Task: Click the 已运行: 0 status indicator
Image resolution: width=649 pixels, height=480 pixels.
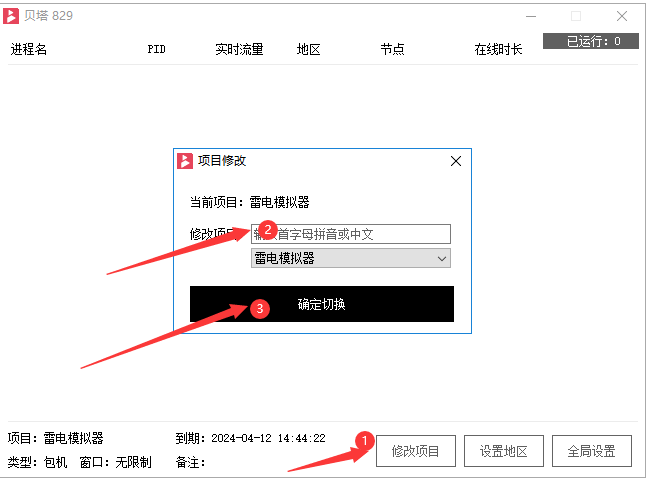Action: (x=591, y=41)
